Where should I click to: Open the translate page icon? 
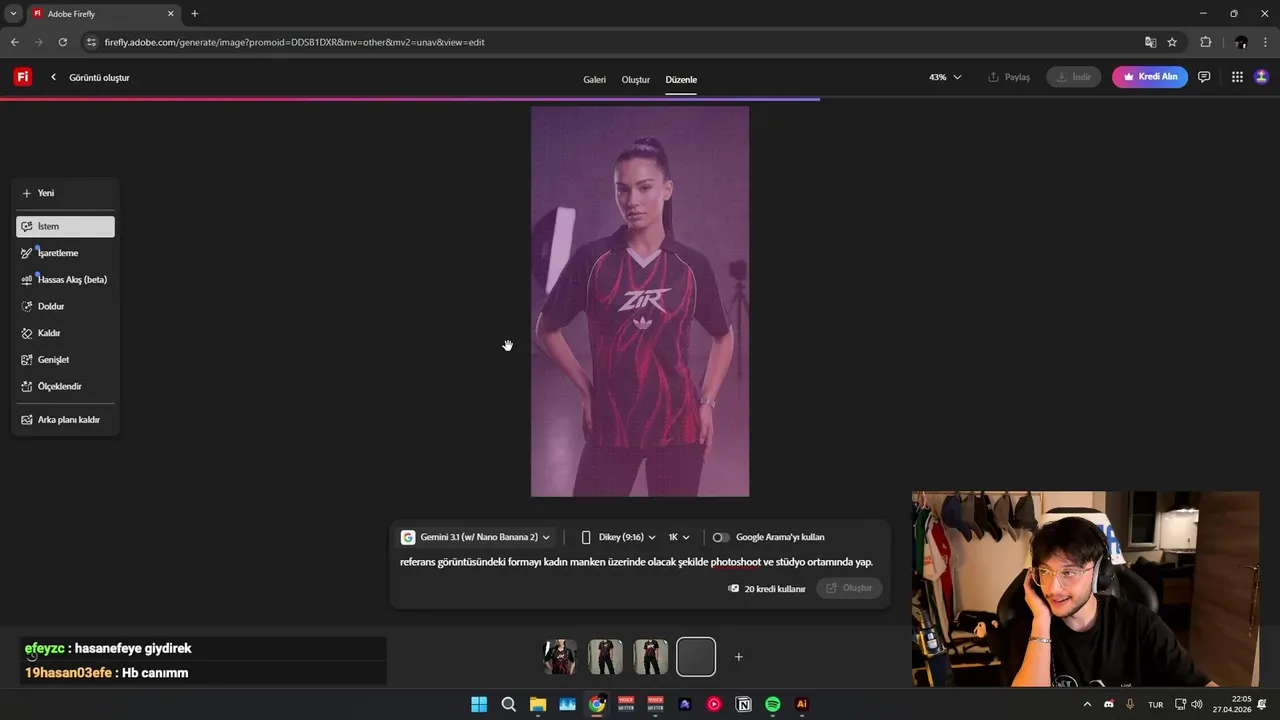(1150, 42)
